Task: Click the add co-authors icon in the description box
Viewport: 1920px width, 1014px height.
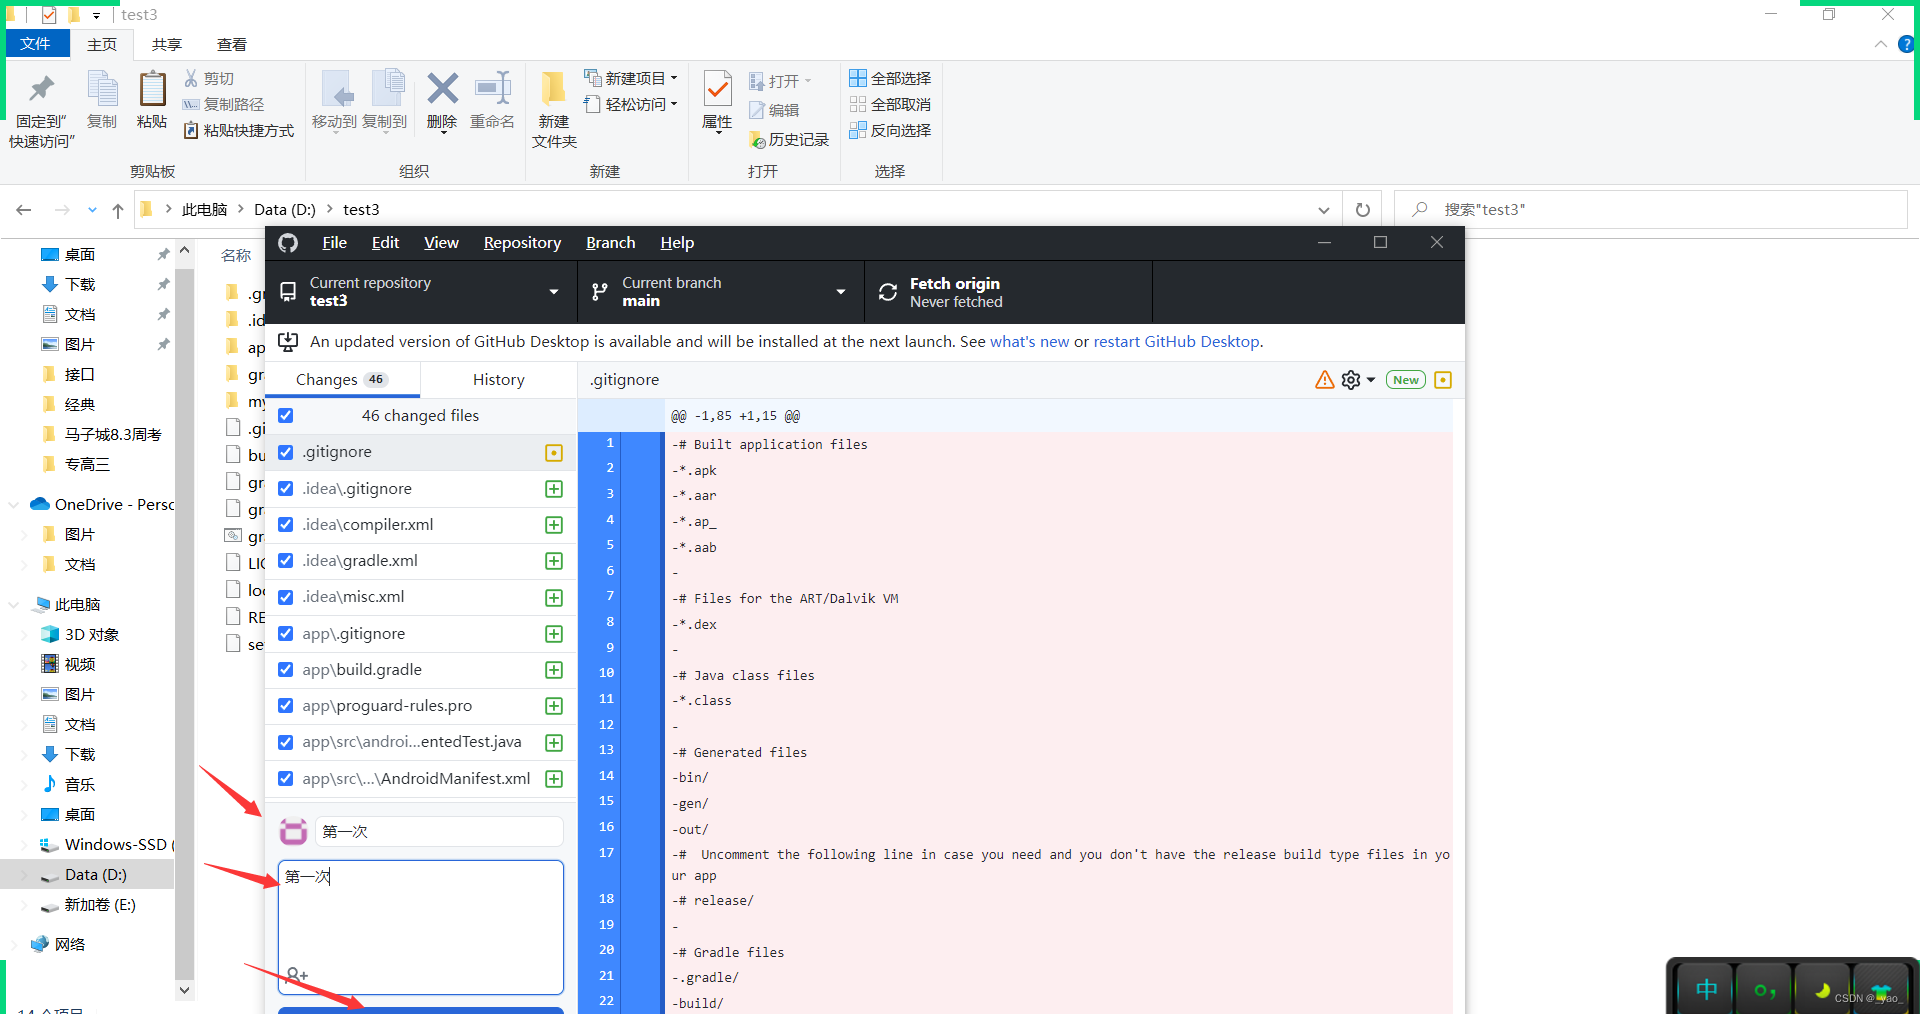Action: coord(297,975)
